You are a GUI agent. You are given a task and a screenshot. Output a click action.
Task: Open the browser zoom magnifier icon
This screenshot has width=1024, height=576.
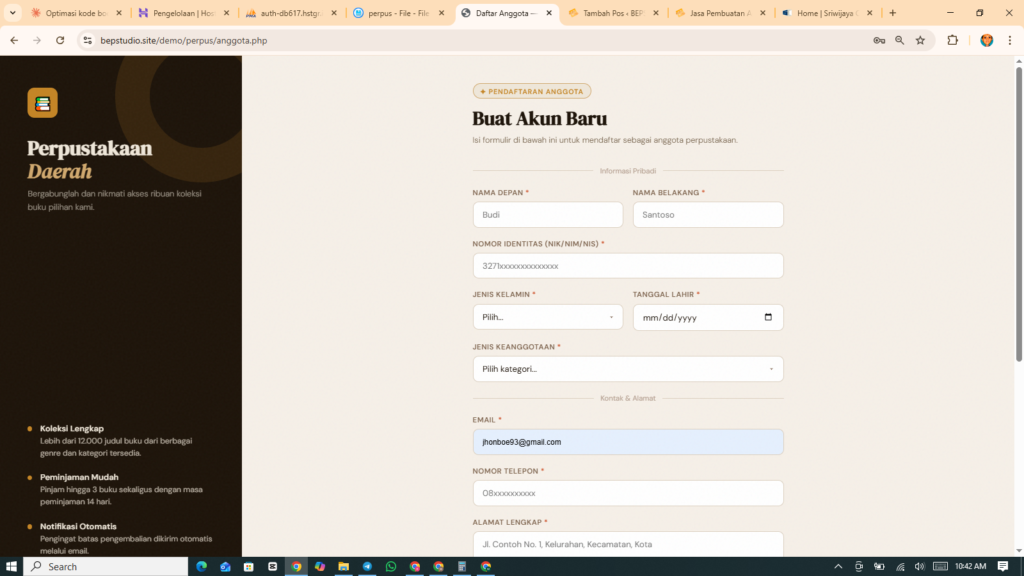(899, 40)
